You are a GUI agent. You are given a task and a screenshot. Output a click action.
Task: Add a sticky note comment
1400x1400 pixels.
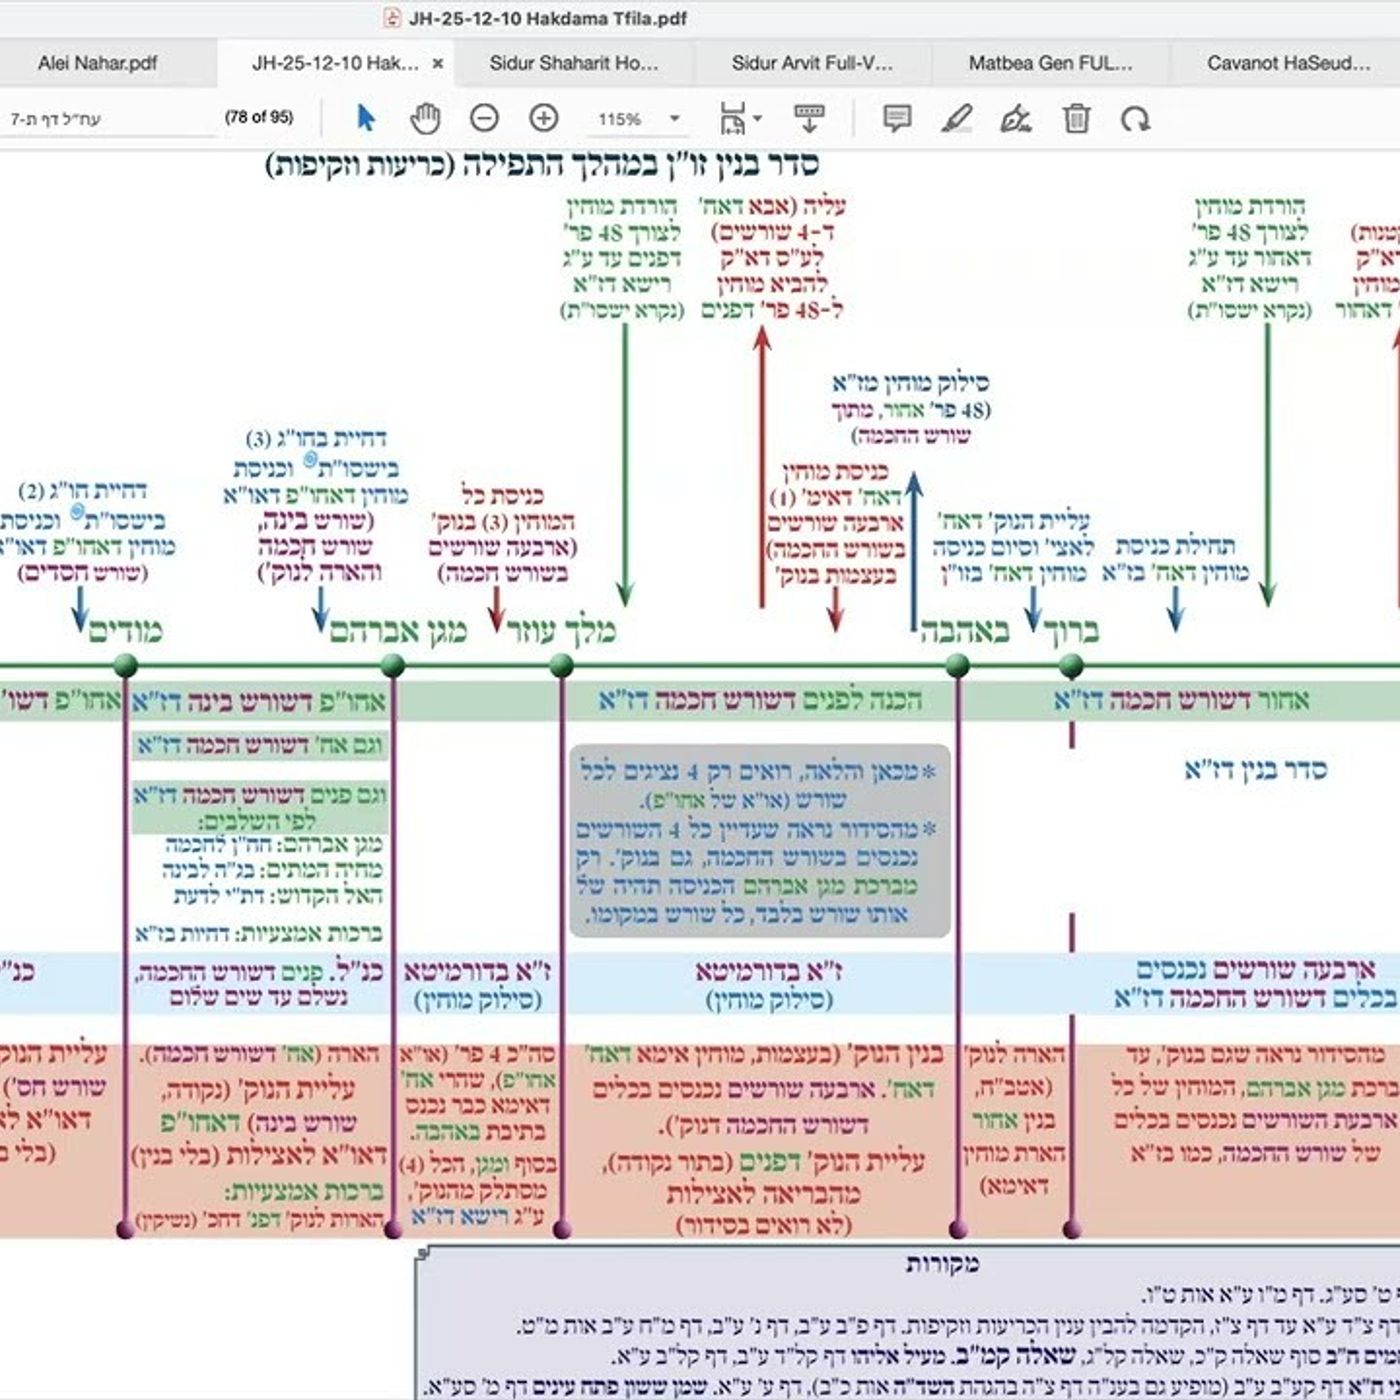[x=897, y=118]
